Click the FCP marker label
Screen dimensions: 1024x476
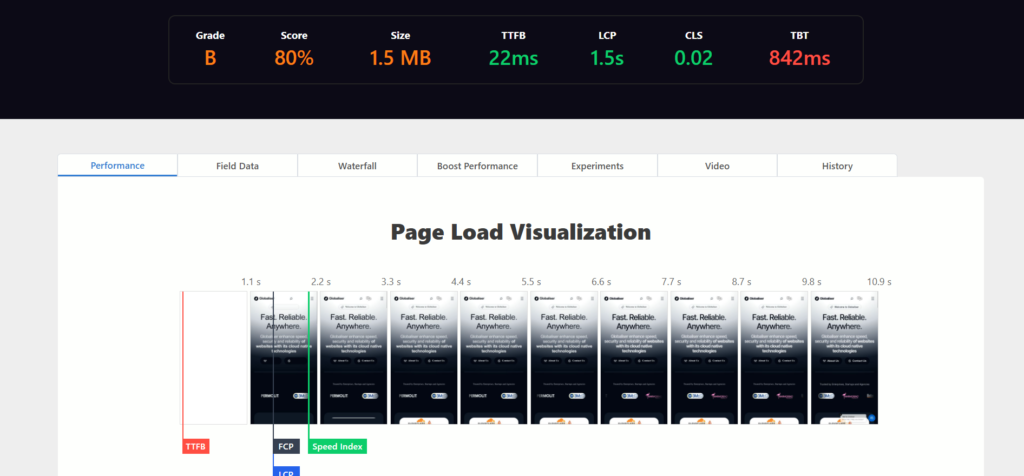(x=286, y=446)
